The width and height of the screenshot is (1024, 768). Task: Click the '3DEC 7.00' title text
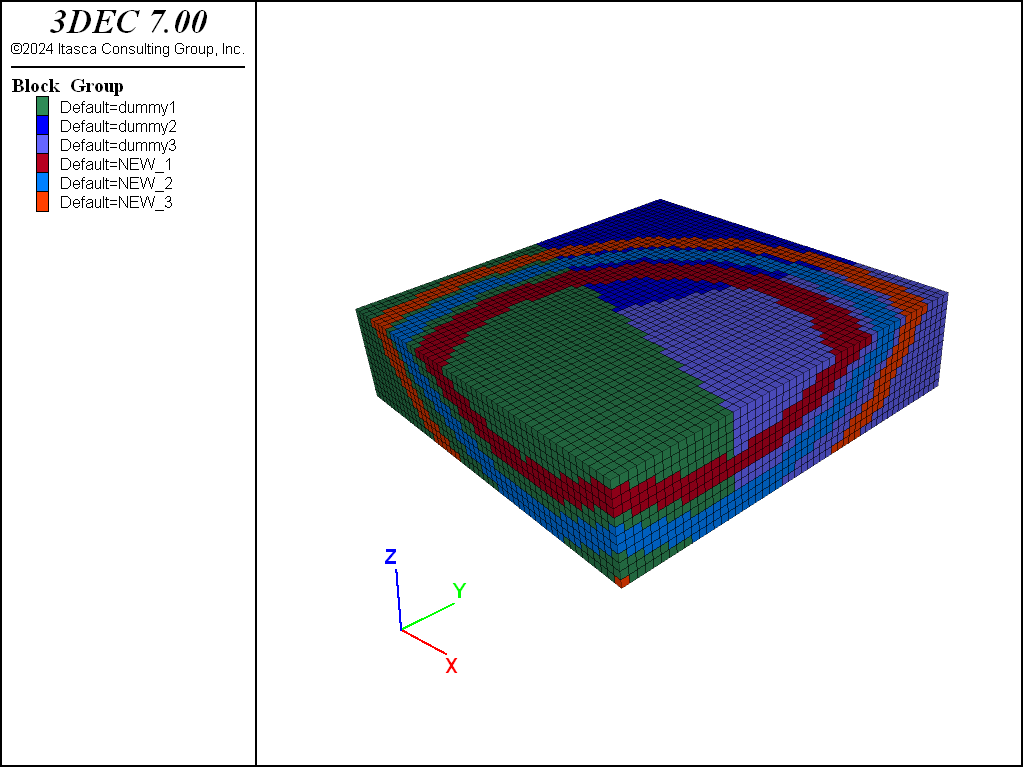pyautogui.click(x=129, y=22)
